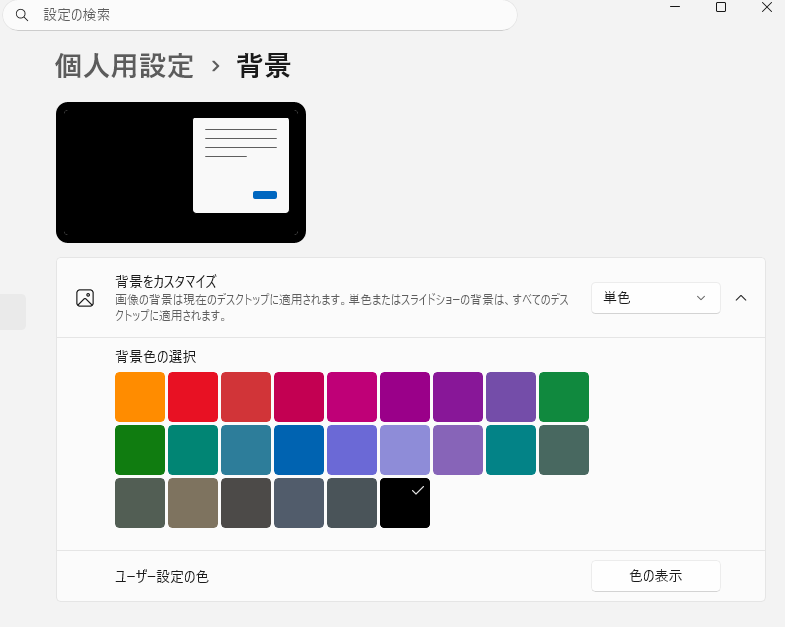Viewport: 785px width, 627px height.
Task: Click the 背景色の選択 heading
Action: tap(156, 357)
